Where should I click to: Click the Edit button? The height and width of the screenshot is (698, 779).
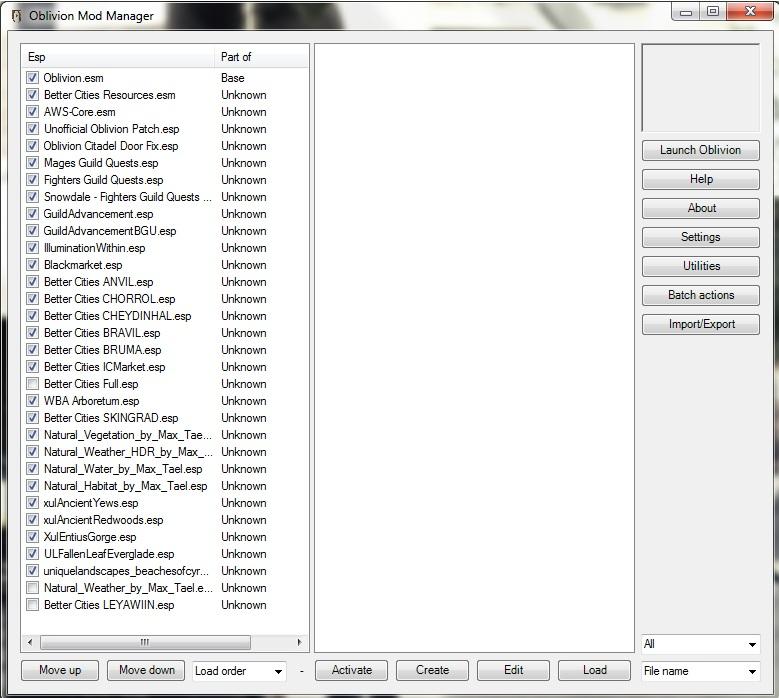pyautogui.click(x=513, y=670)
